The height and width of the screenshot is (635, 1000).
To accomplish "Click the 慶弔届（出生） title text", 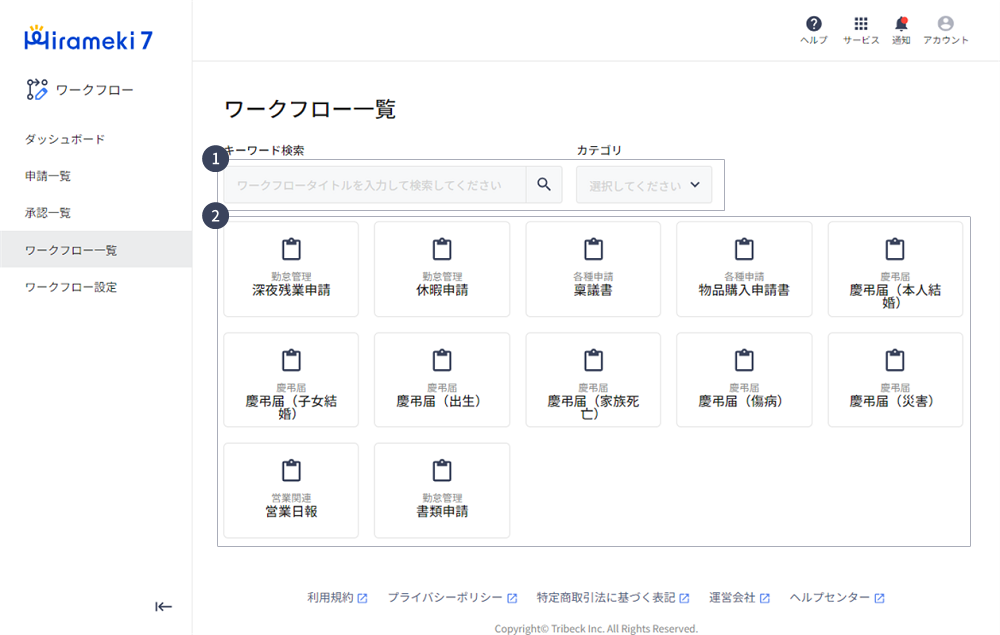I will coord(440,401).
